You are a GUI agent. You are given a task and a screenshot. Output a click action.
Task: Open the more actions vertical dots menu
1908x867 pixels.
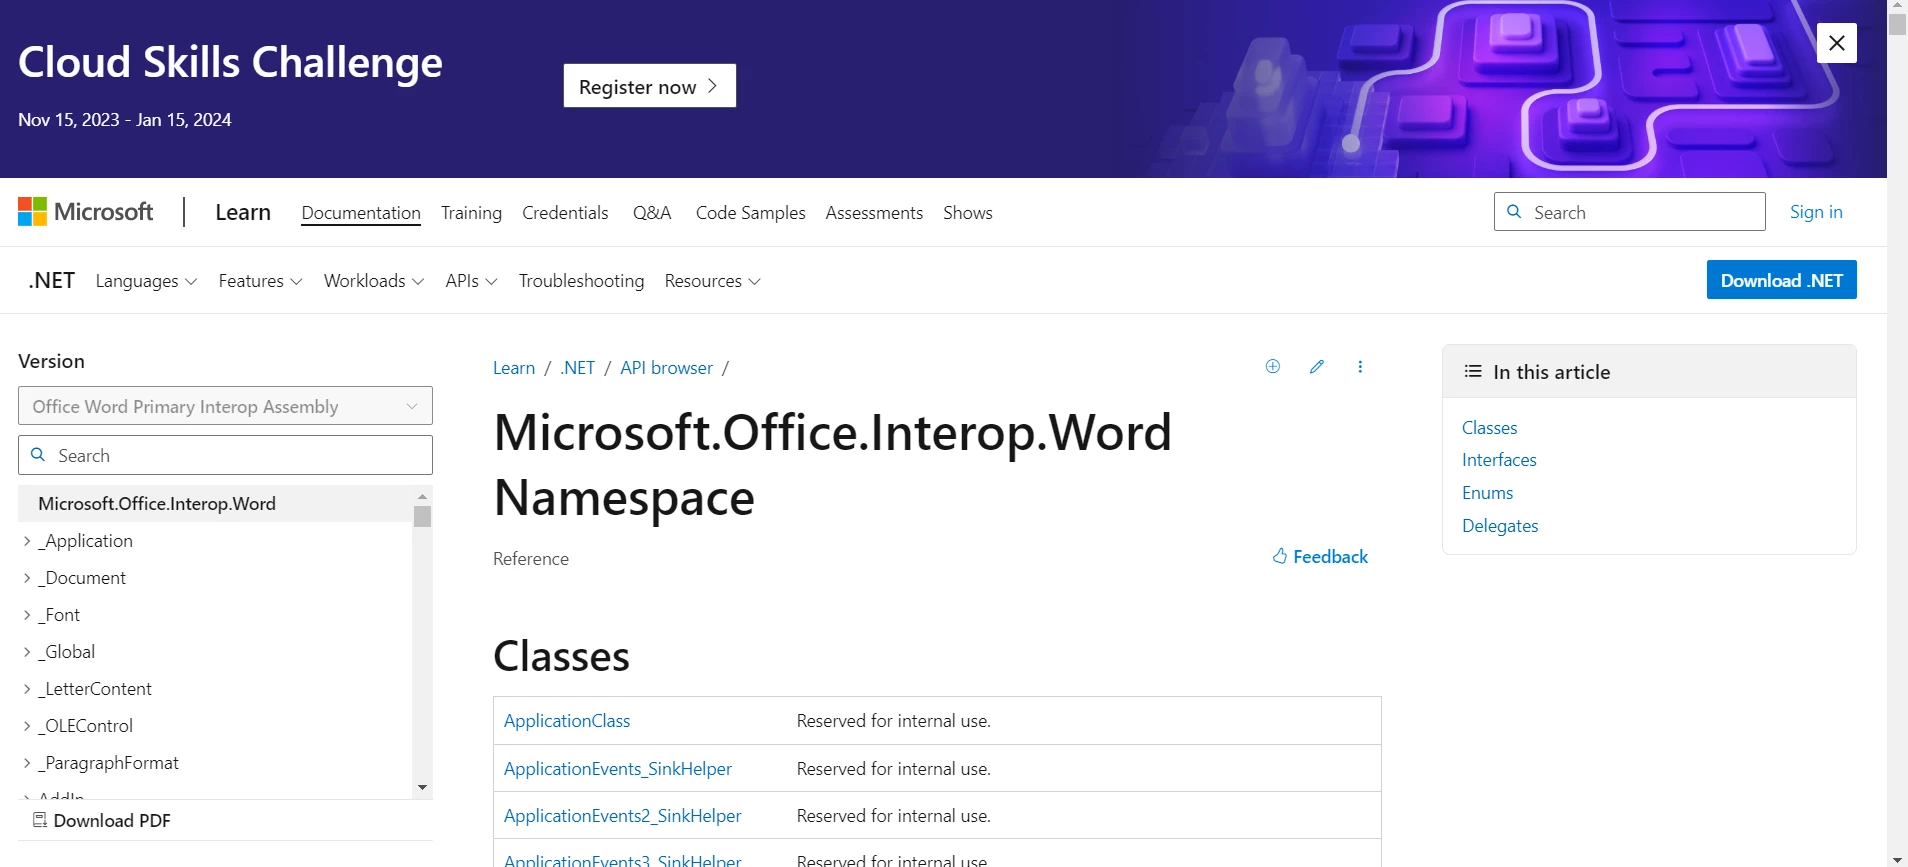pos(1360,367)
